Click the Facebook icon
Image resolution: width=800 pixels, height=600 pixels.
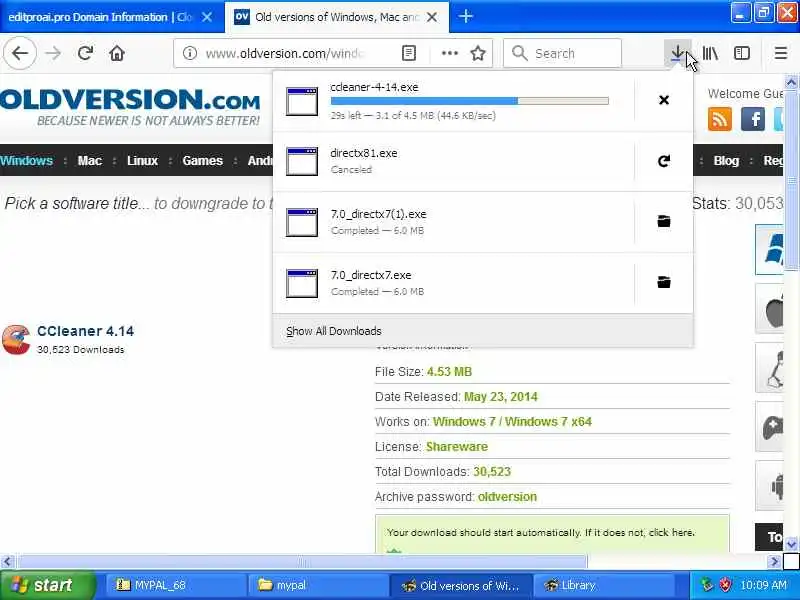(753, 119)
